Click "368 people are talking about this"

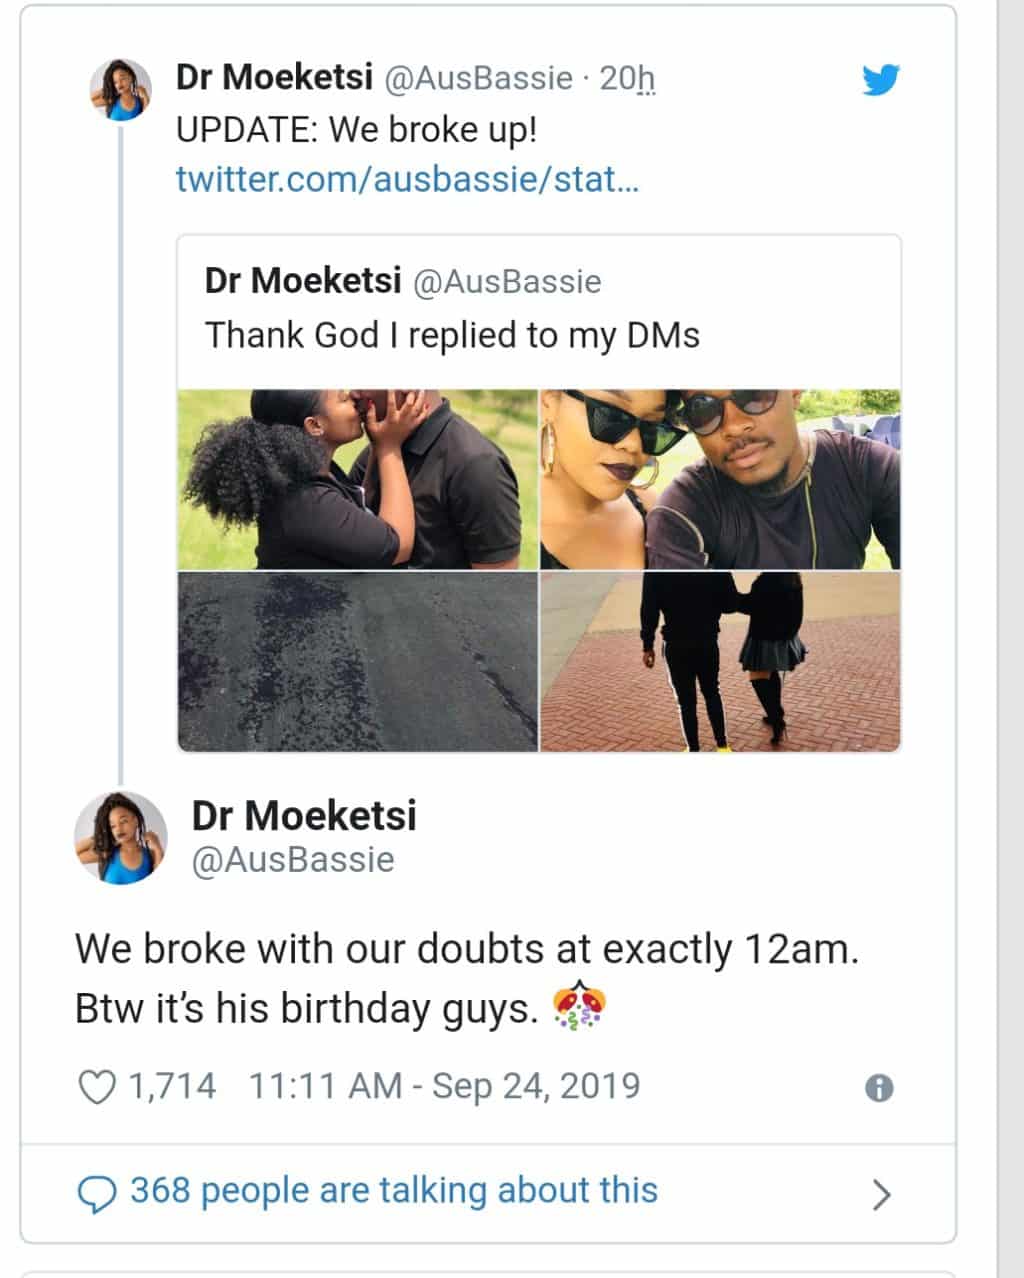pos(394,1191)
